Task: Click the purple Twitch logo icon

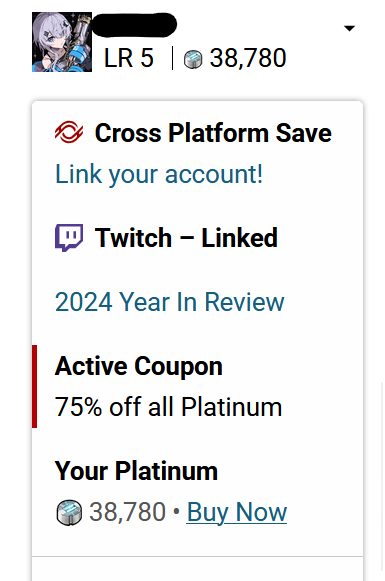Action: (x=69, y=238)
